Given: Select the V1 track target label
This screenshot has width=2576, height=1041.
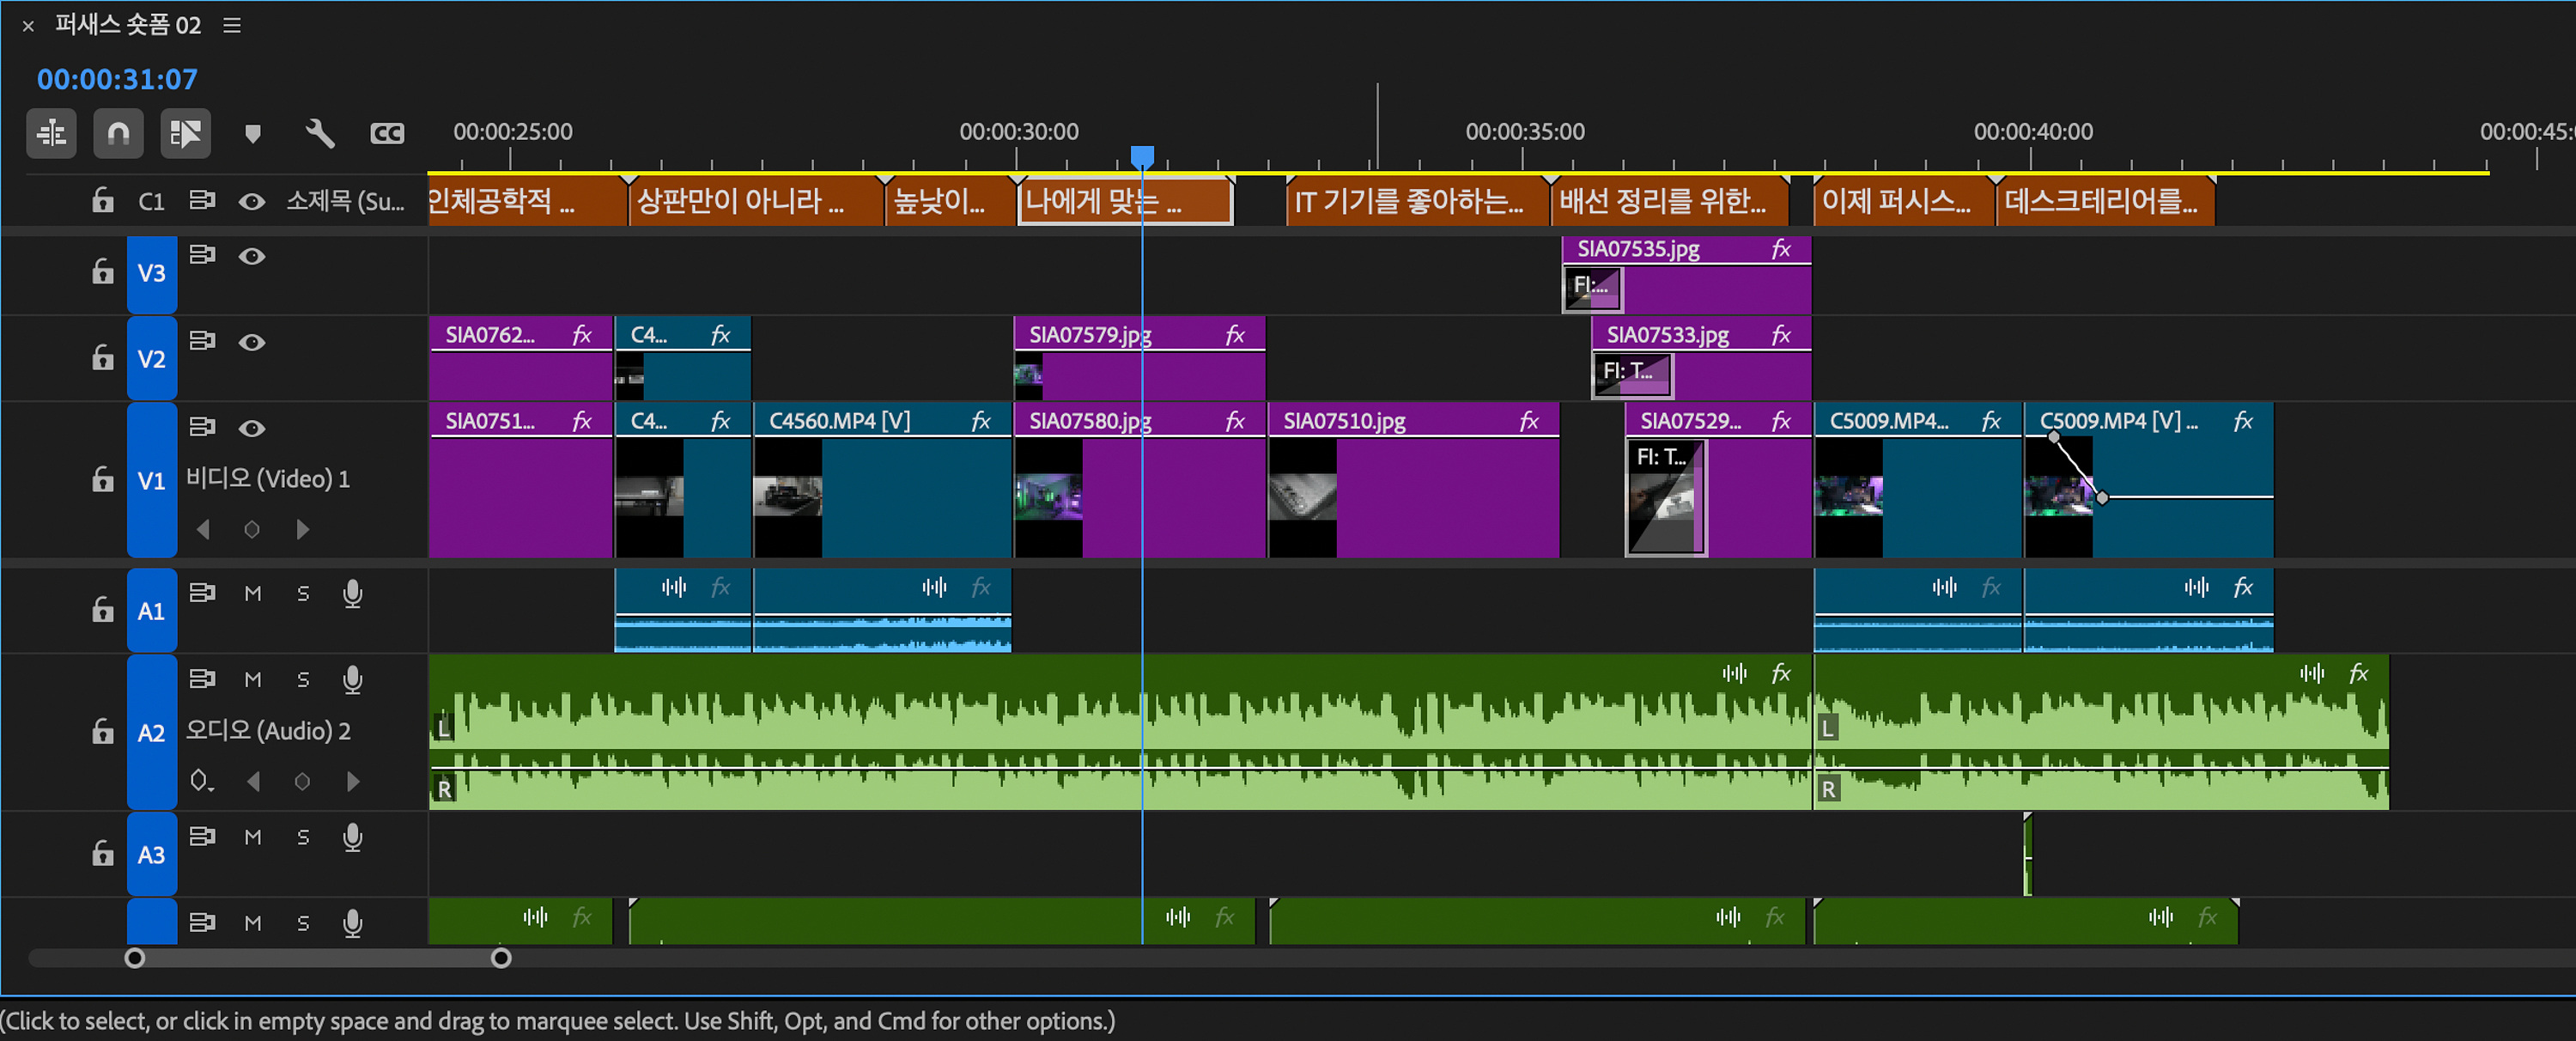Looking at the screenshot, I should (151, 480).
